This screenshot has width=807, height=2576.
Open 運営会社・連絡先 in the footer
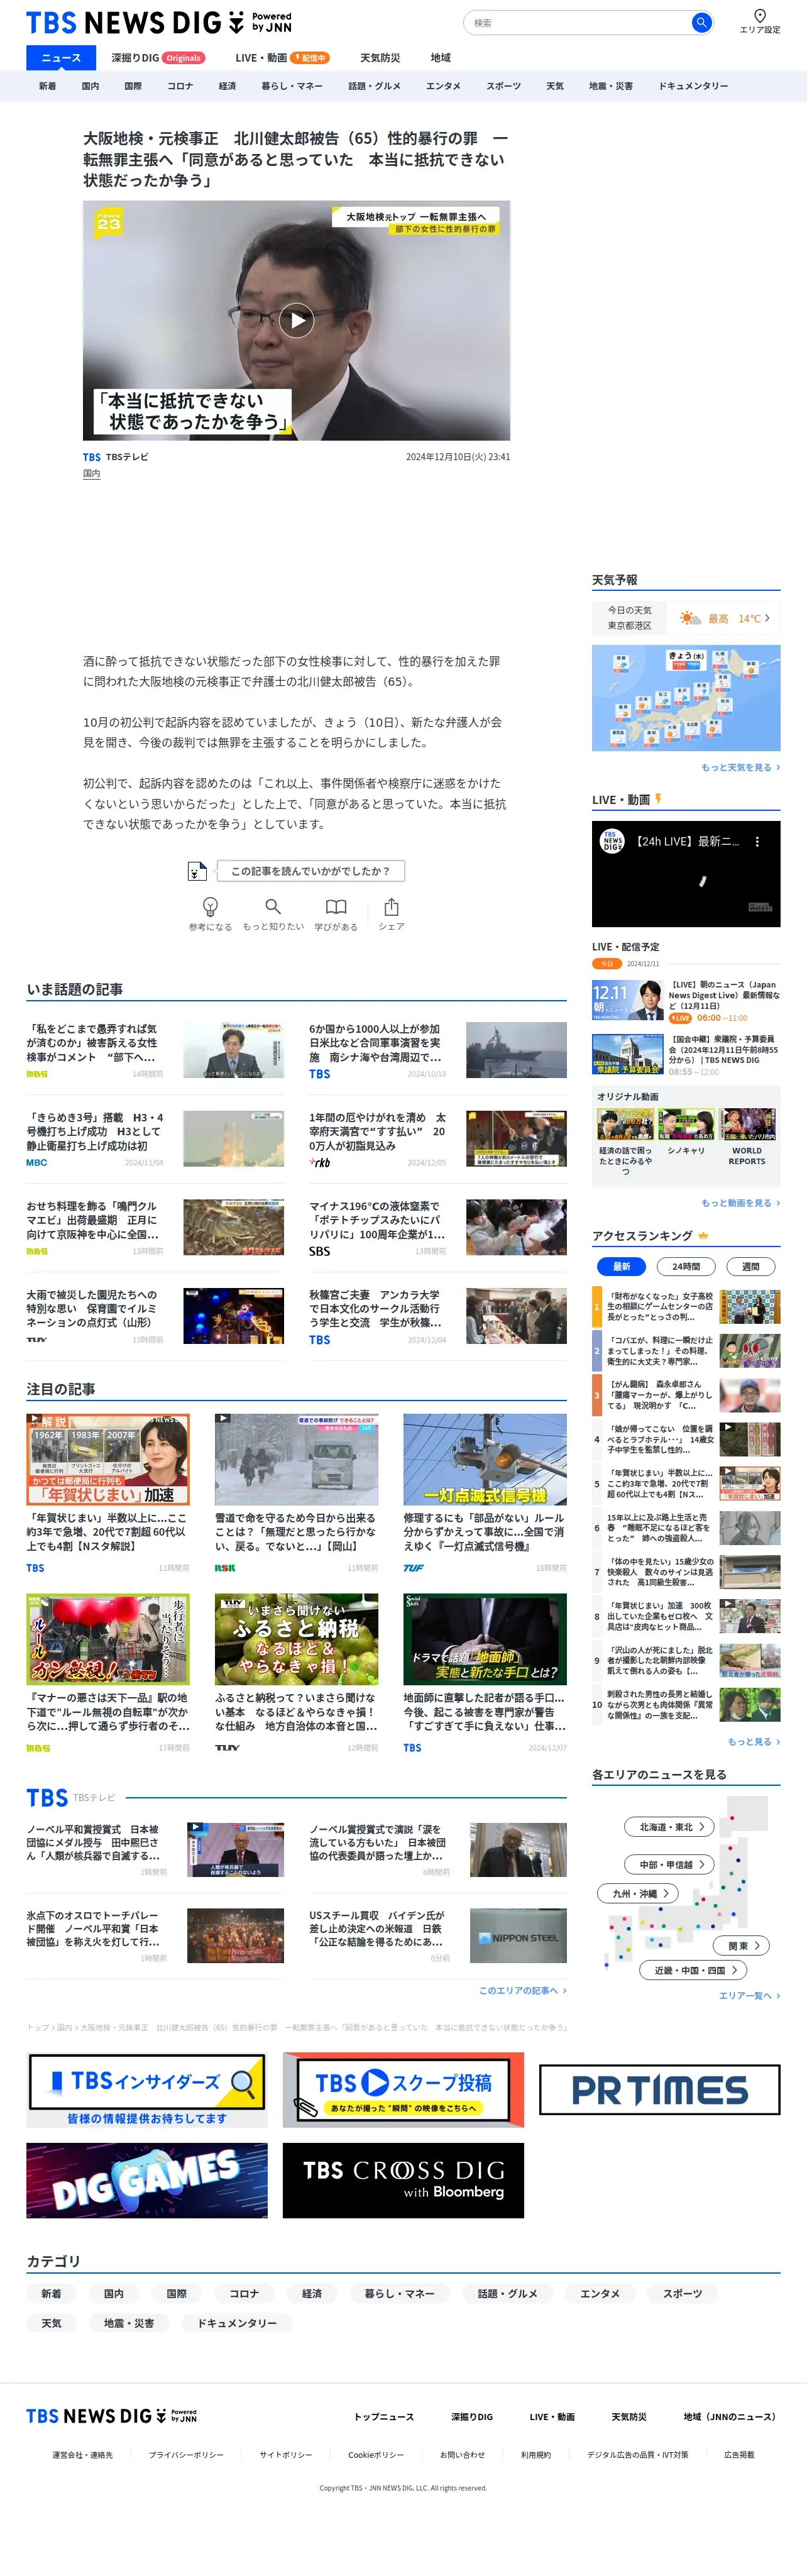(x=82, y=2455)
